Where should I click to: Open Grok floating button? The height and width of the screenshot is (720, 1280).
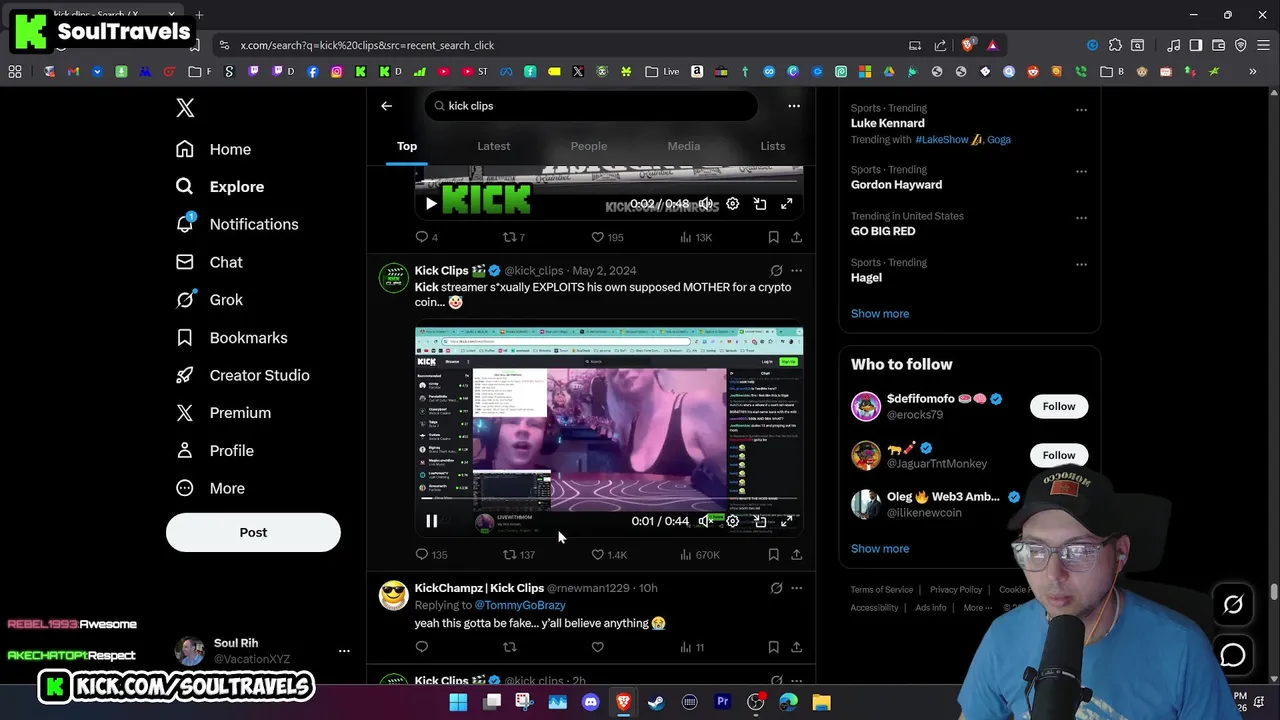[x=1233, y=604]
